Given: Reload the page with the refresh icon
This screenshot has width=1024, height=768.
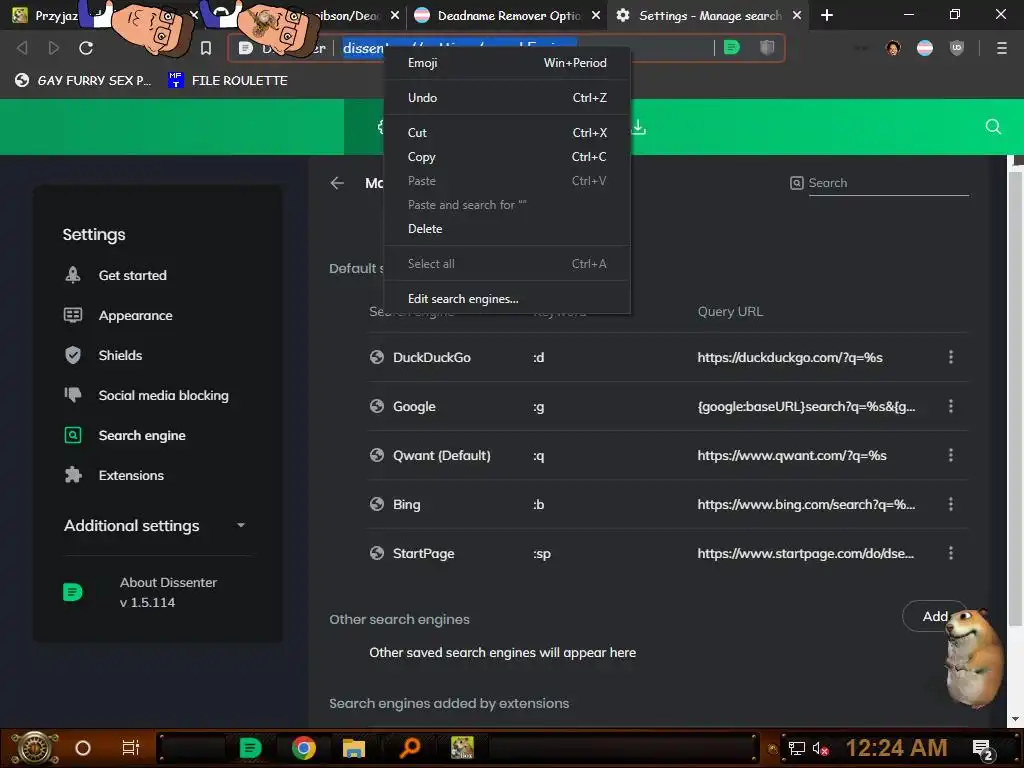Looking at the screenshot, I should 86,48.
